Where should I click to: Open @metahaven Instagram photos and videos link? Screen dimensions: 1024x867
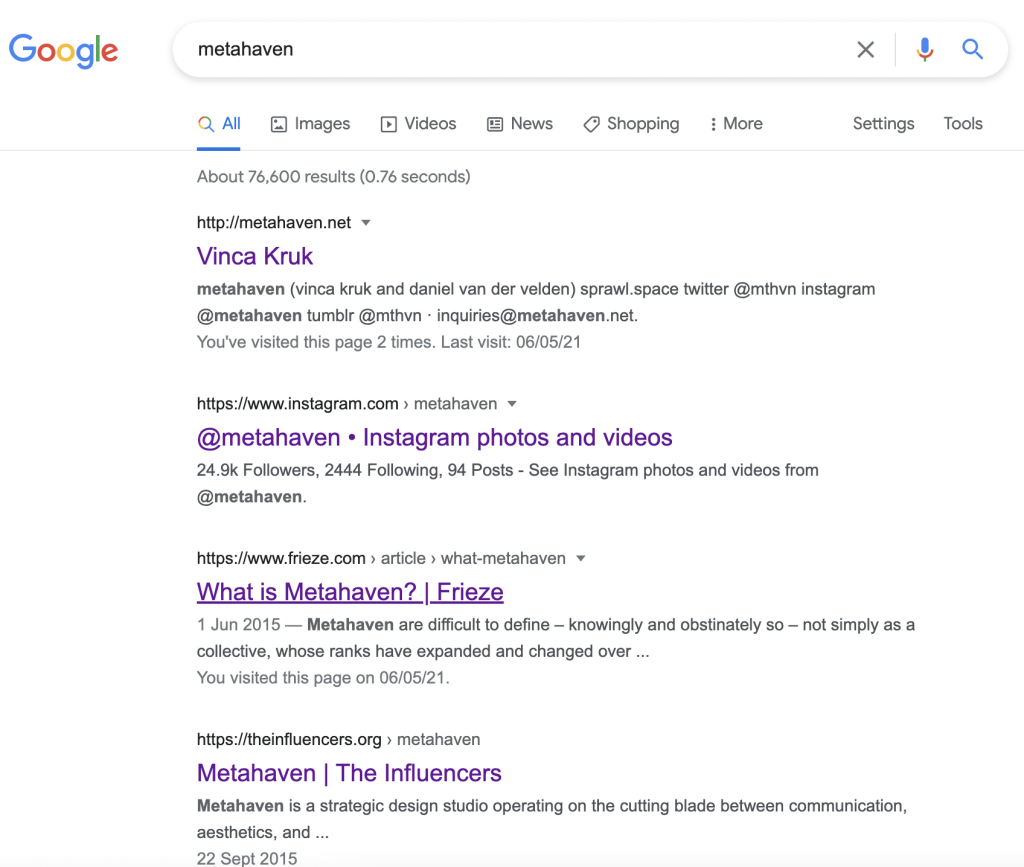tap(434, 437)
